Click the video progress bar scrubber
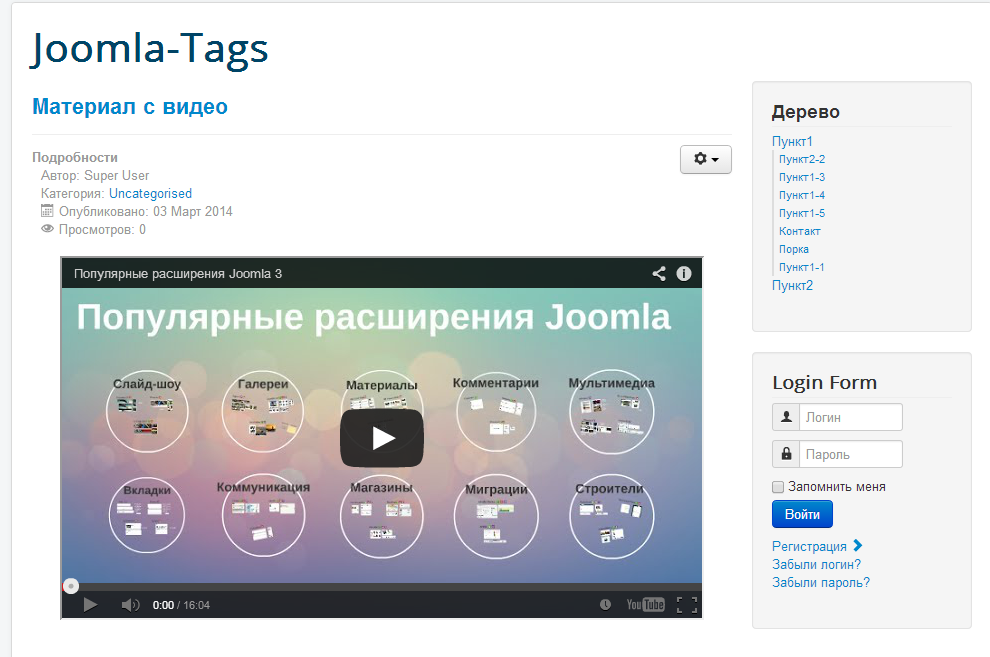Screen dimensions: 990x657 pos(71,586)
